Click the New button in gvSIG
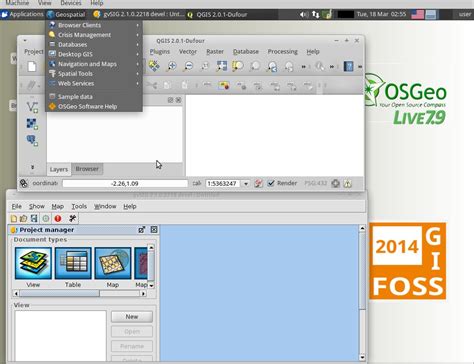 pos(132,317)
